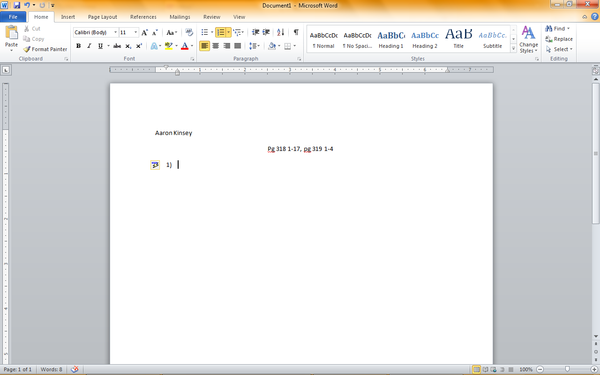Cut the selection with scissors icon
Image resolution: width=600 pixels, height=375 pixels.
point(32,29)
